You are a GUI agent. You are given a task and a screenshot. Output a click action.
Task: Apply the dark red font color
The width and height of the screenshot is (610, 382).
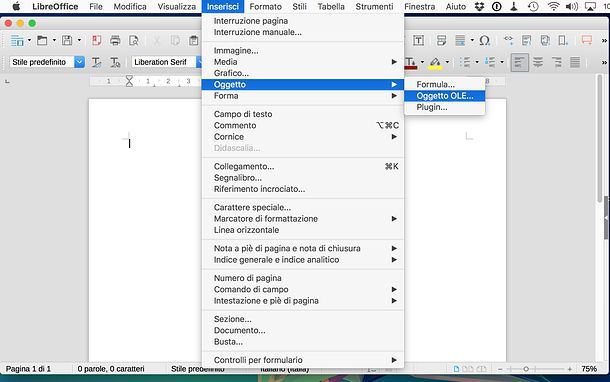pos(411,63)
